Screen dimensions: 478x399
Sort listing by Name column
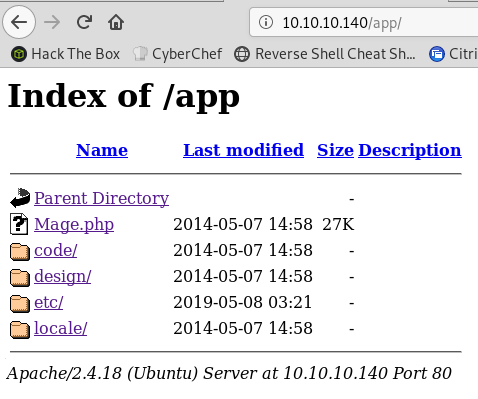(x=102, y=150)
